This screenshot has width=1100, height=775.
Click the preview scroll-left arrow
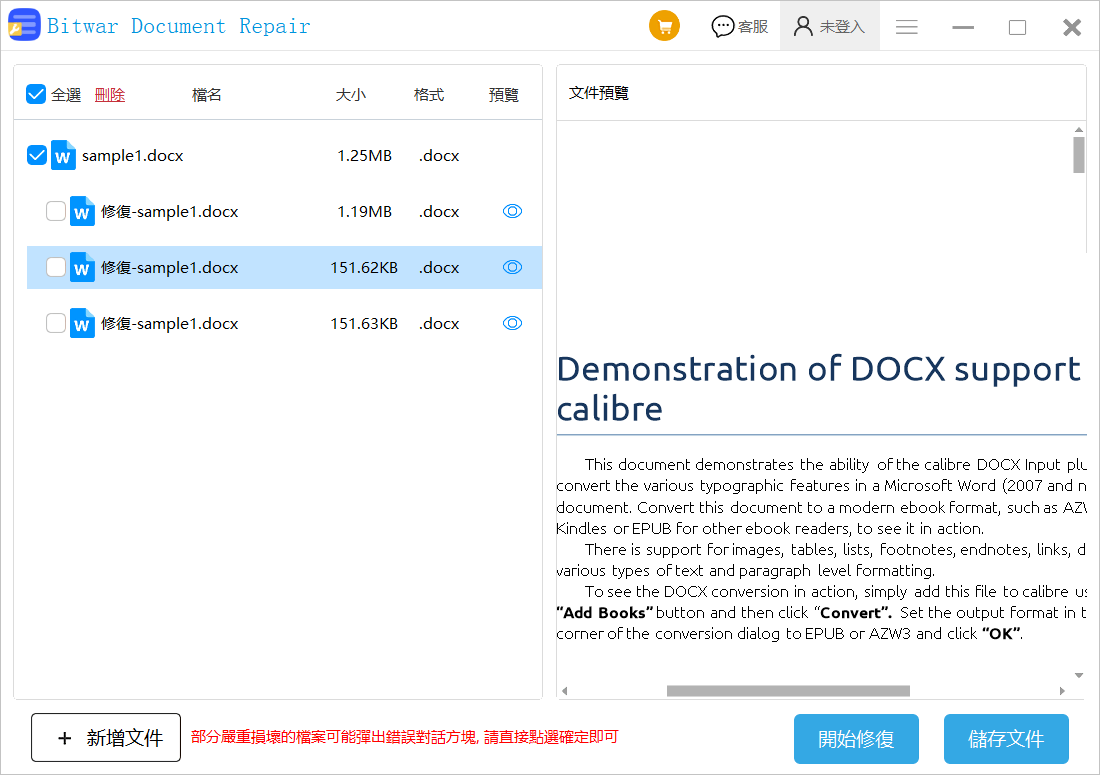click(x=565, y=691)
